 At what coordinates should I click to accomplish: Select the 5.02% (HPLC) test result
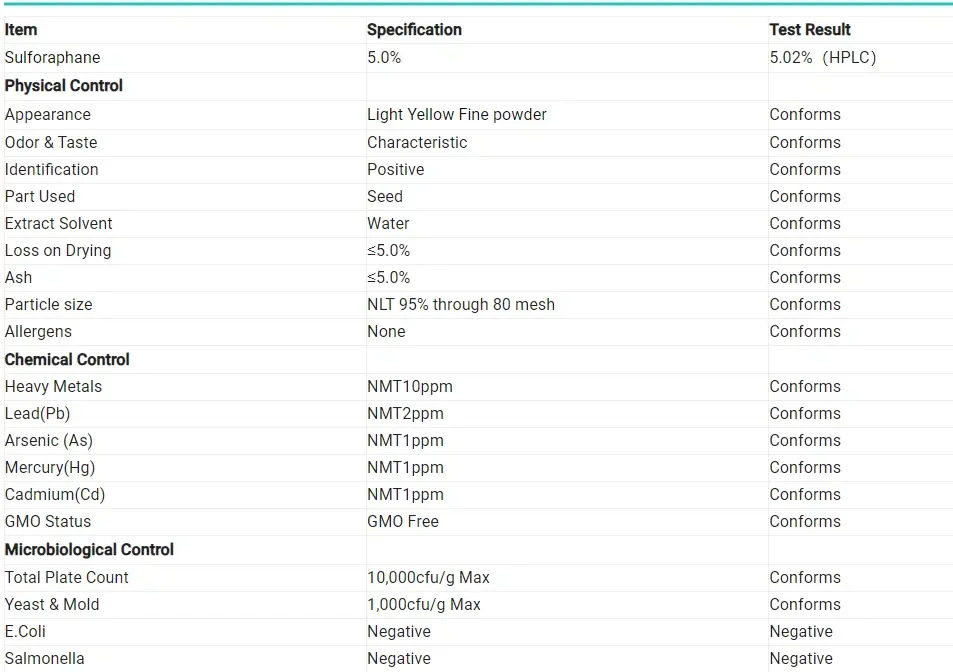pyautogui.click(x=822, y=58)
